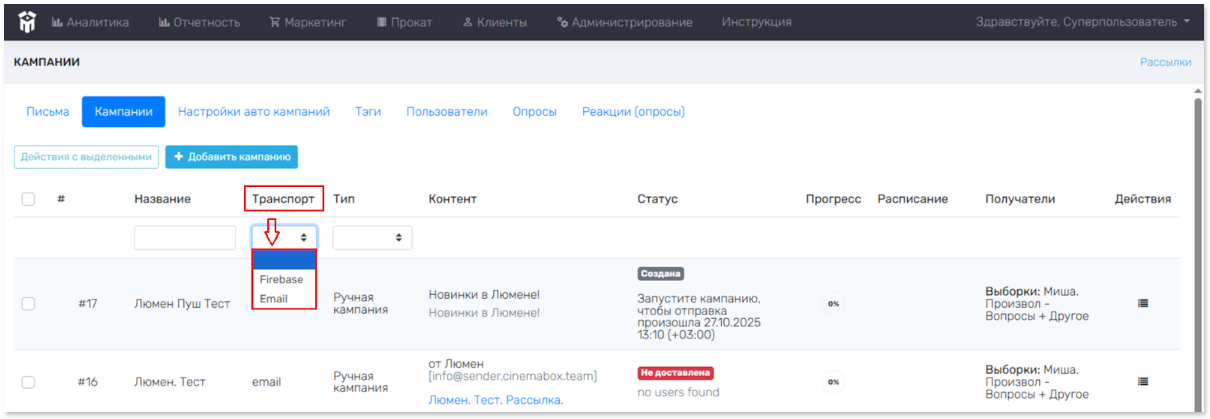Follow the Рассылки link
This screenshot has height=419, width=1210.
click(x=1165, y=62)
